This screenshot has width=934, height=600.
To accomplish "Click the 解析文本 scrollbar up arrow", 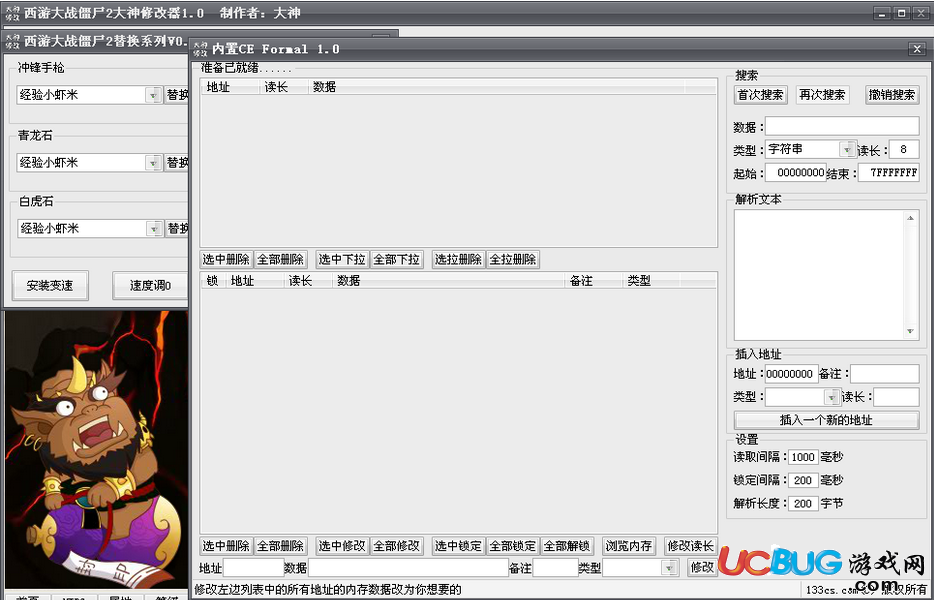I will (910, 218).
